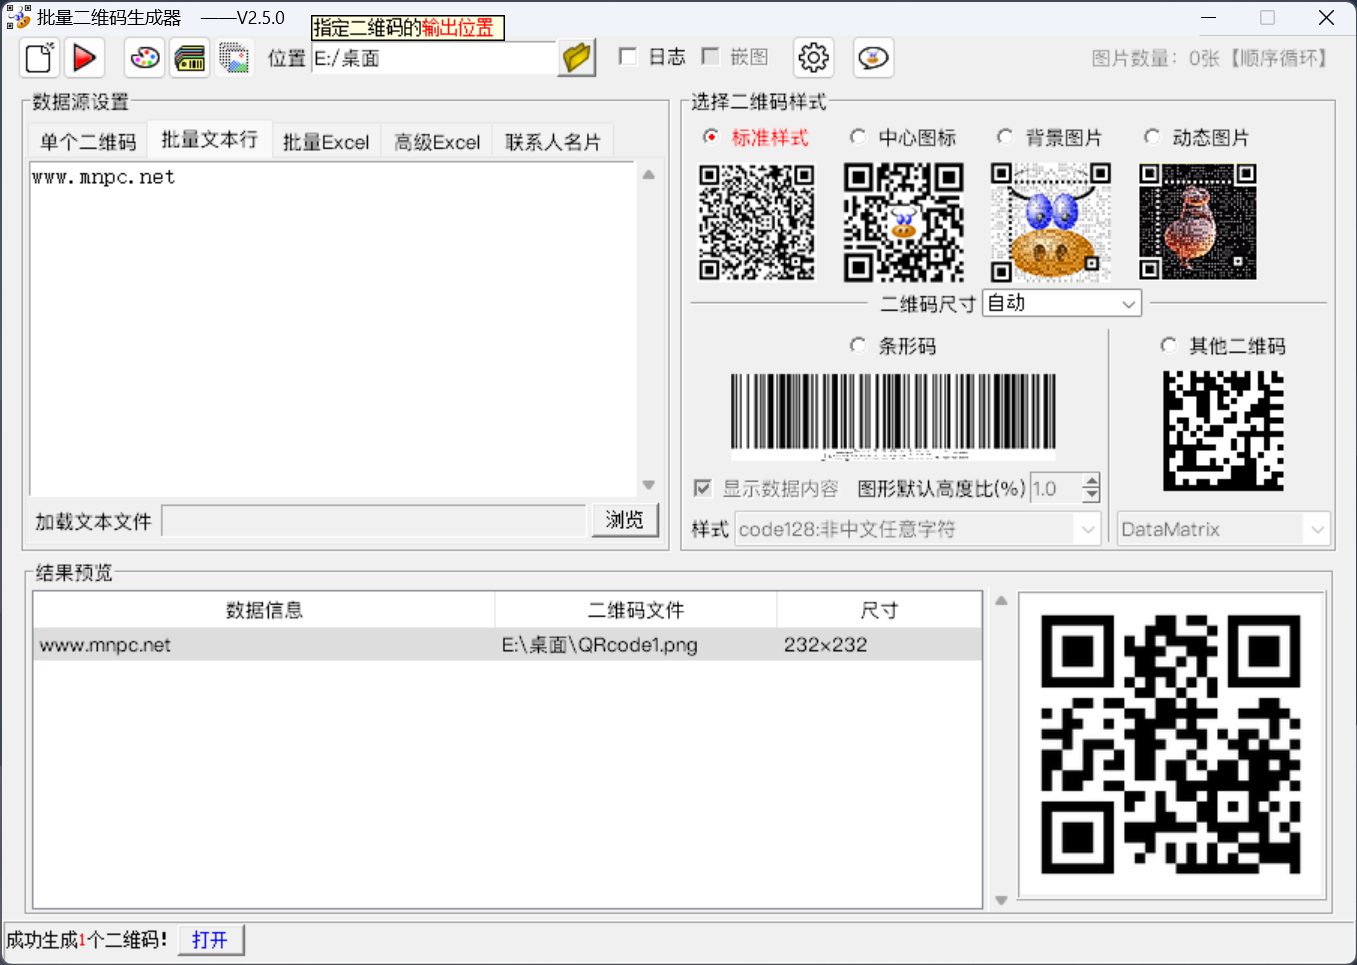
Task: Click the speech bubble icon
Action: (873, 58)
